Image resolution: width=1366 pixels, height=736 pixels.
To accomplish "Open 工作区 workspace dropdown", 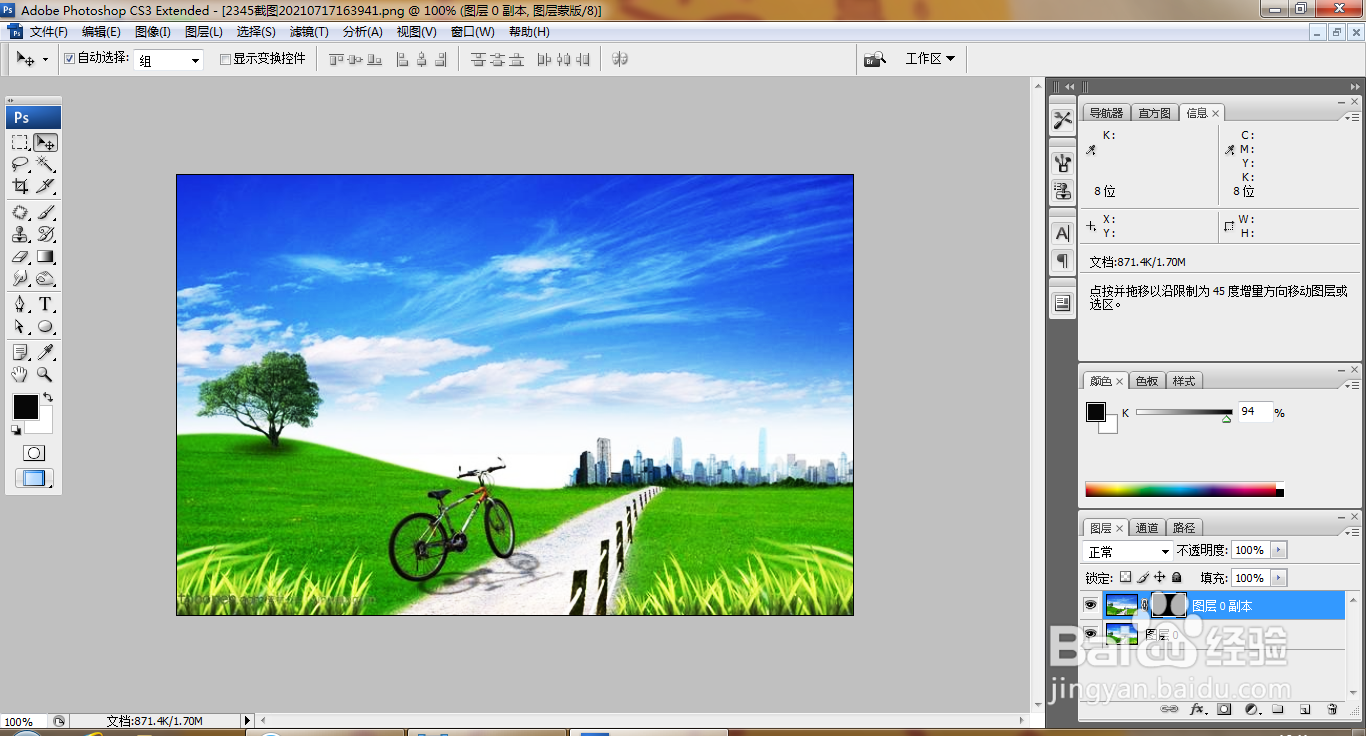I will 930,59.
